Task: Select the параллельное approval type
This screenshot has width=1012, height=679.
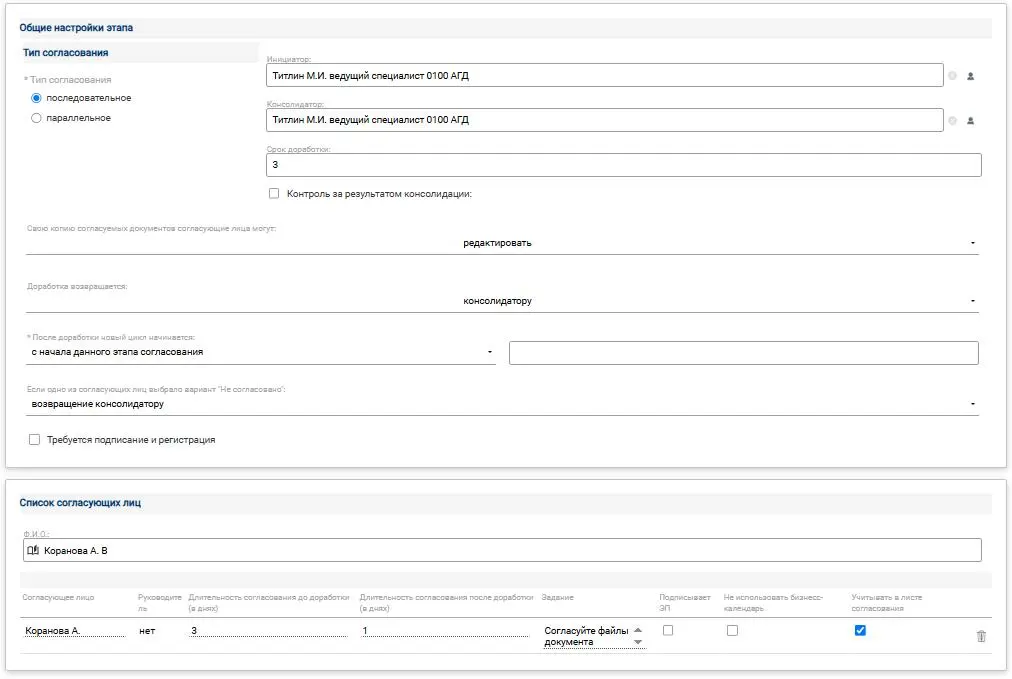Action: tap(37, 118)
